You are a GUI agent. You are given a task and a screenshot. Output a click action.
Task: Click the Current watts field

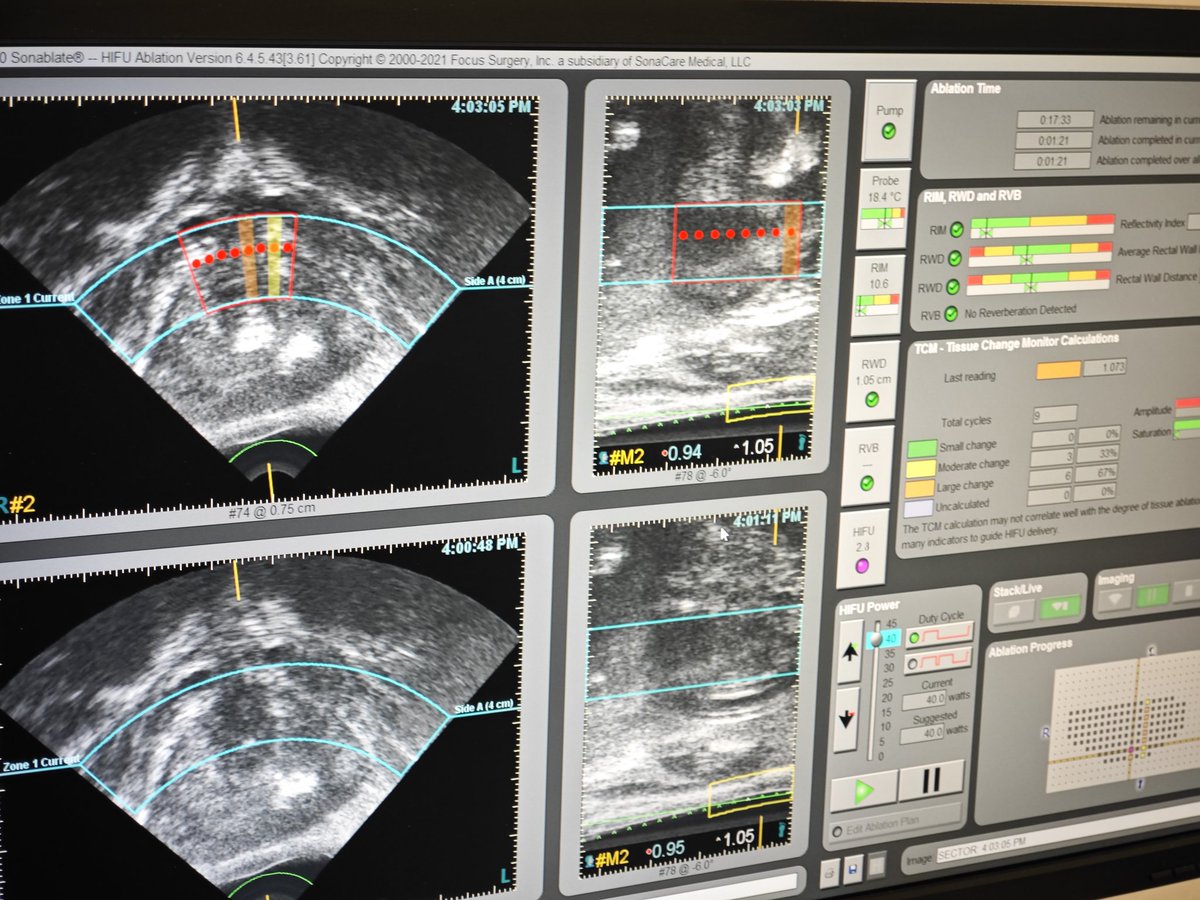[924, 702]
